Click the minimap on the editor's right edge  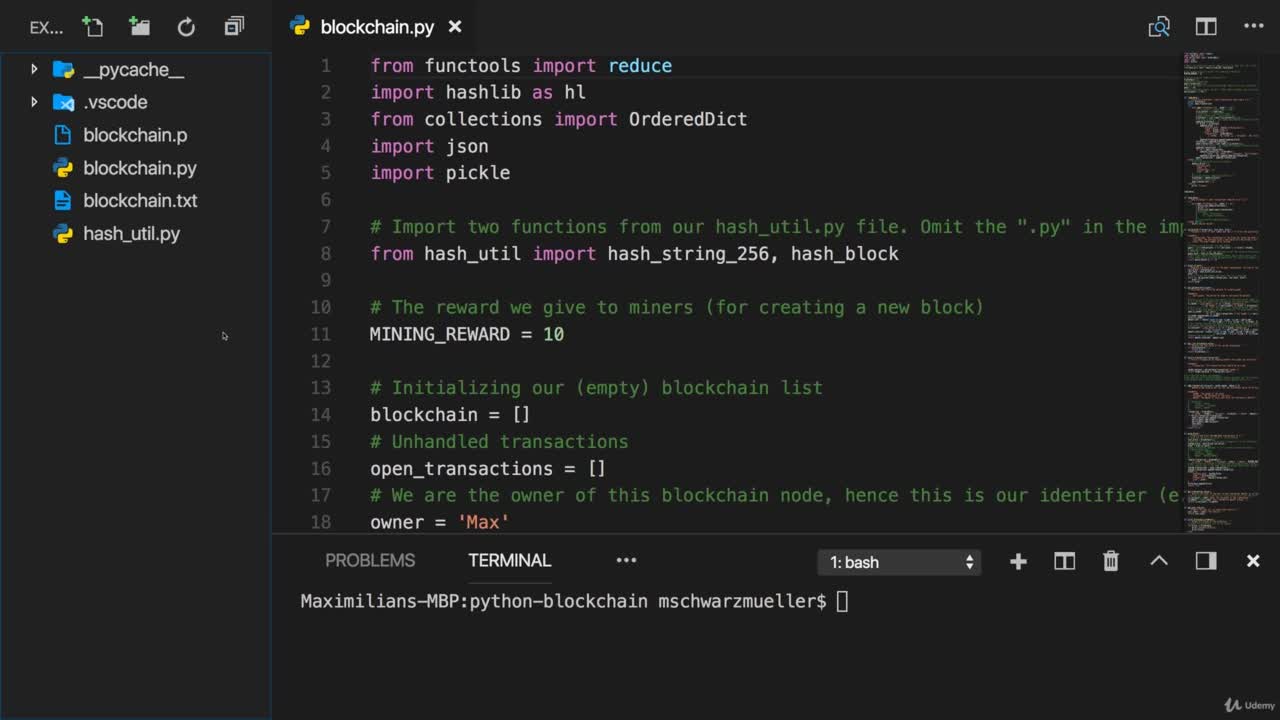click(x=1220, y=290)
